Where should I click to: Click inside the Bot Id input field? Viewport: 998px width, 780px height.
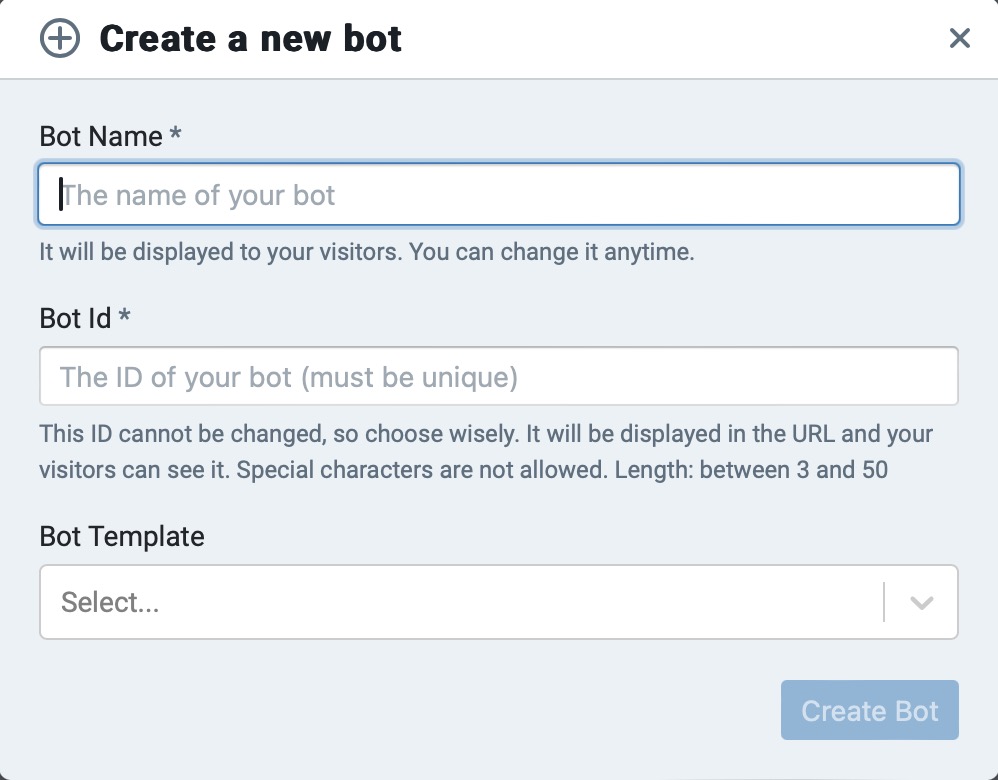point(498,375)
